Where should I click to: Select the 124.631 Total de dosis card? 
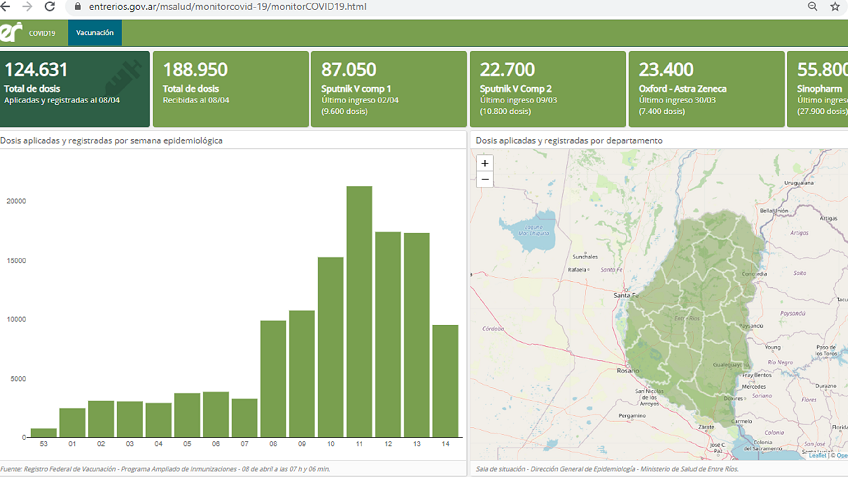click(75, 89)
